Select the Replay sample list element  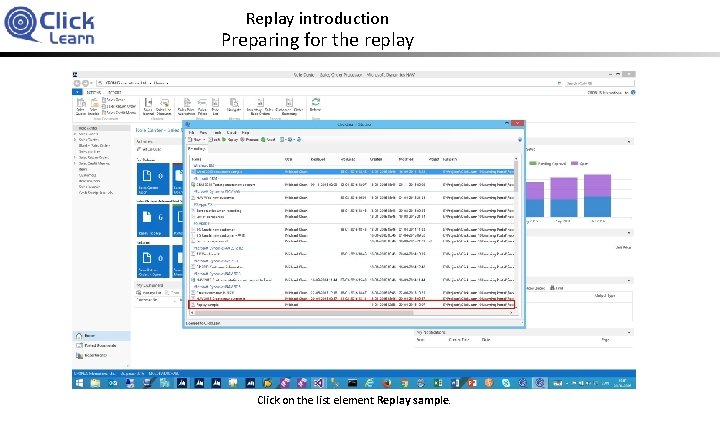(x=352, y=304)
